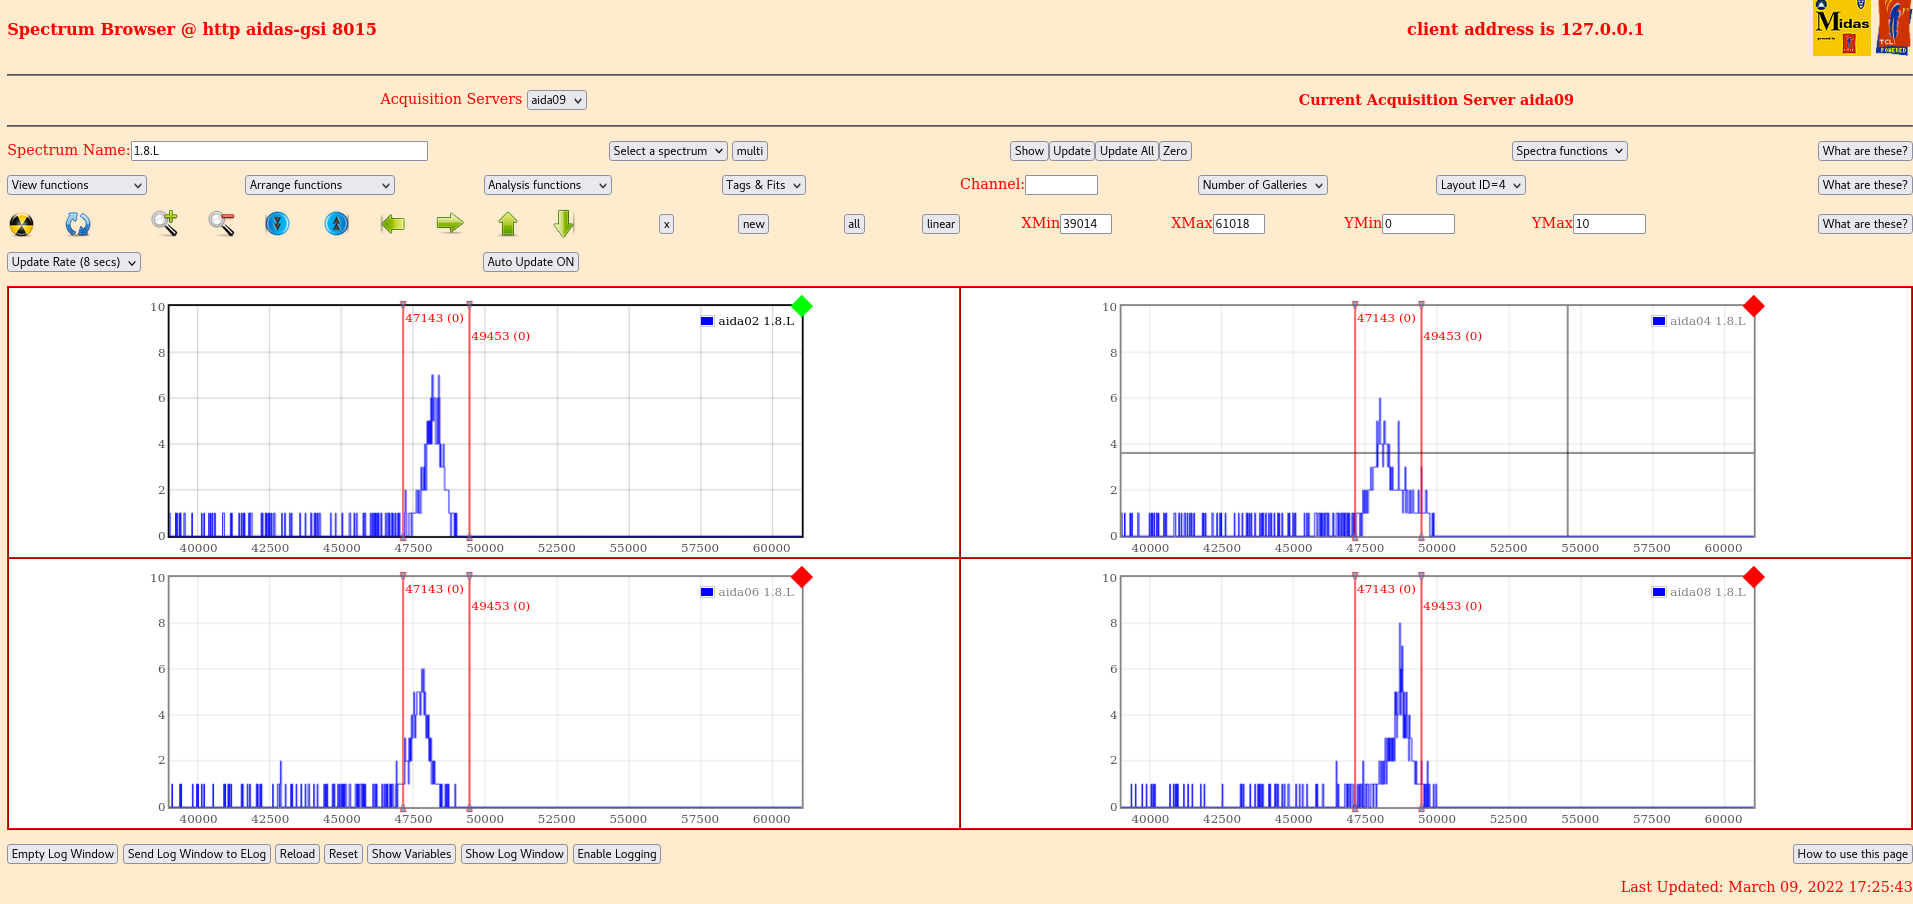Screen dimensions: 1913x904
Task: Click the Show Log Window button
Action: (x=514, y=854)
